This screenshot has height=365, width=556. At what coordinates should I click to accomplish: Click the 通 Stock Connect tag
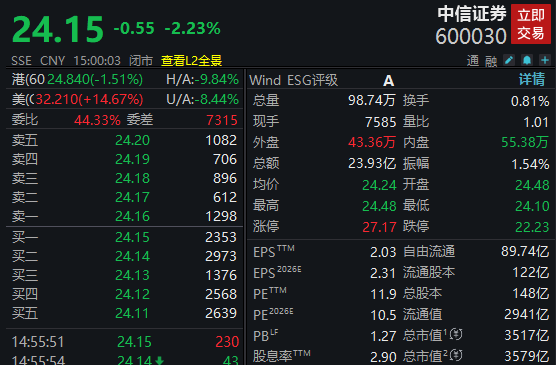473,61
